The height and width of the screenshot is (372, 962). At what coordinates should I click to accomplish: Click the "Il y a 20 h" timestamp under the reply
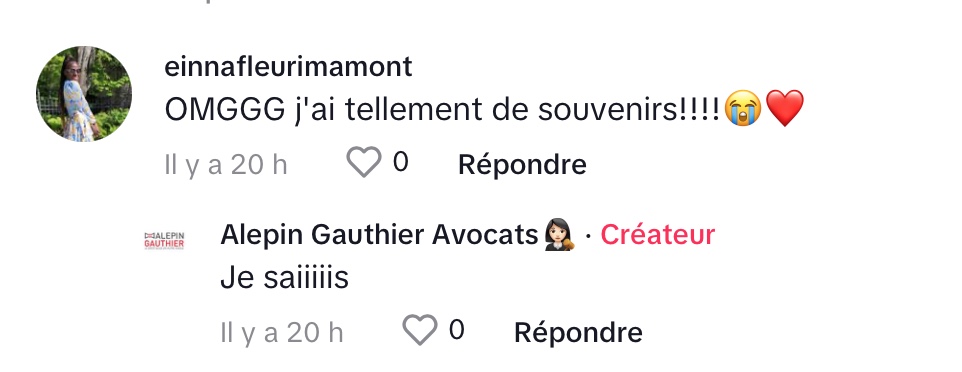coord(282,333)
